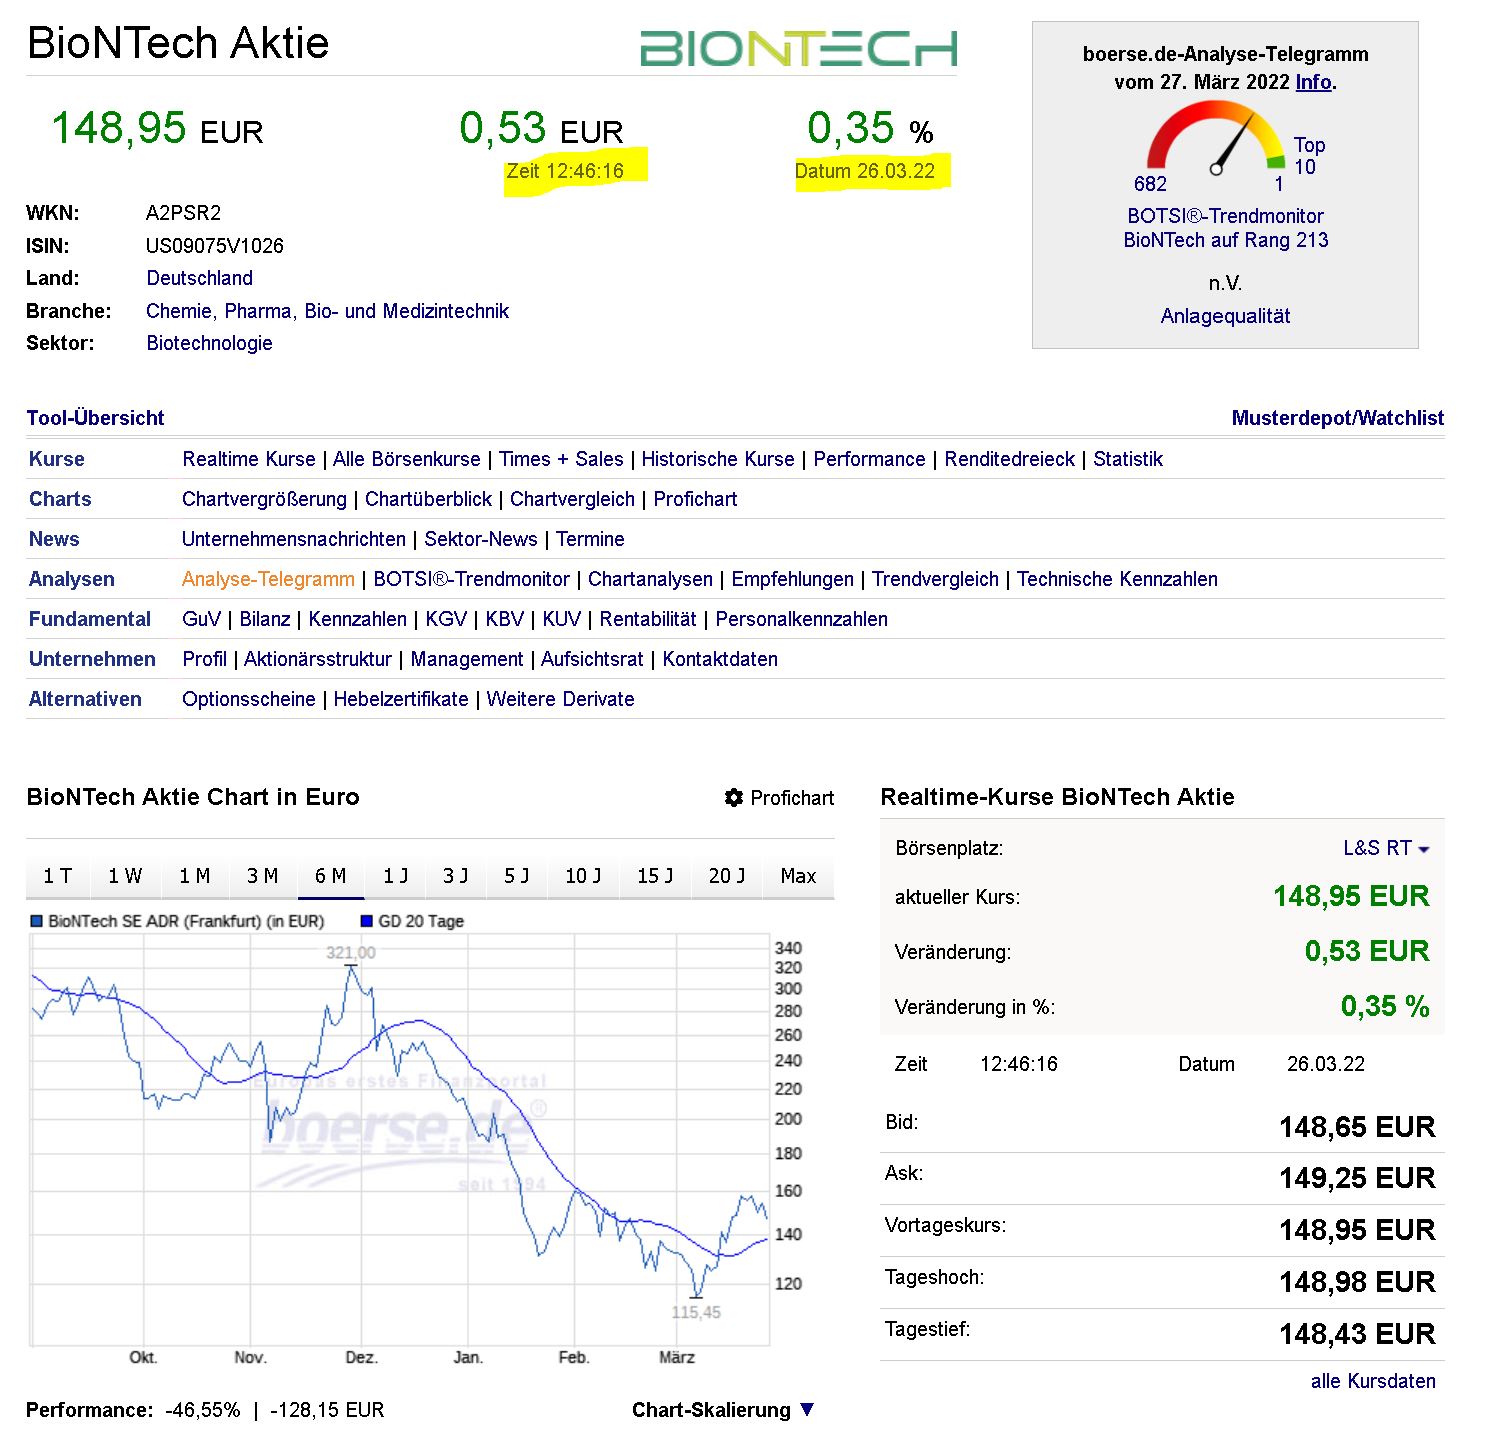Open the Biotechnologie sector link
1494x1433 pixels.
pyautogui.click(x=209, y=343)
